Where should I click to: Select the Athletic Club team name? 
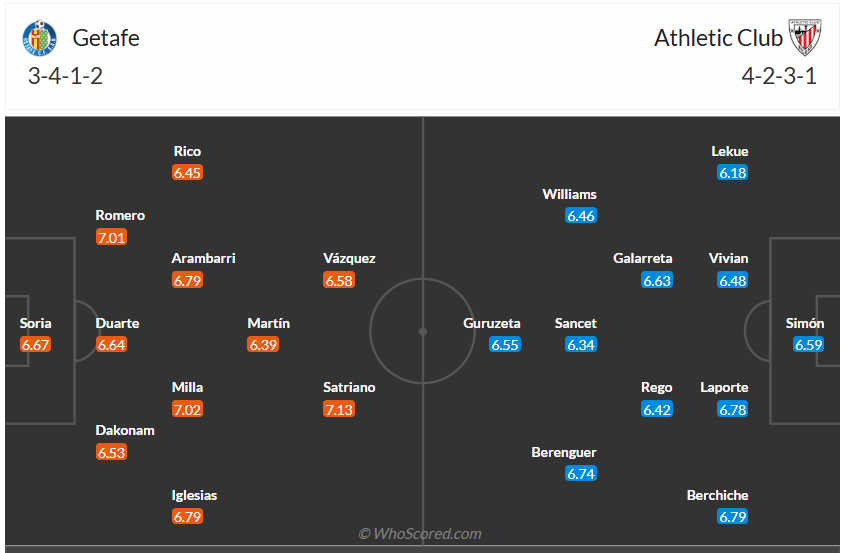718,39
